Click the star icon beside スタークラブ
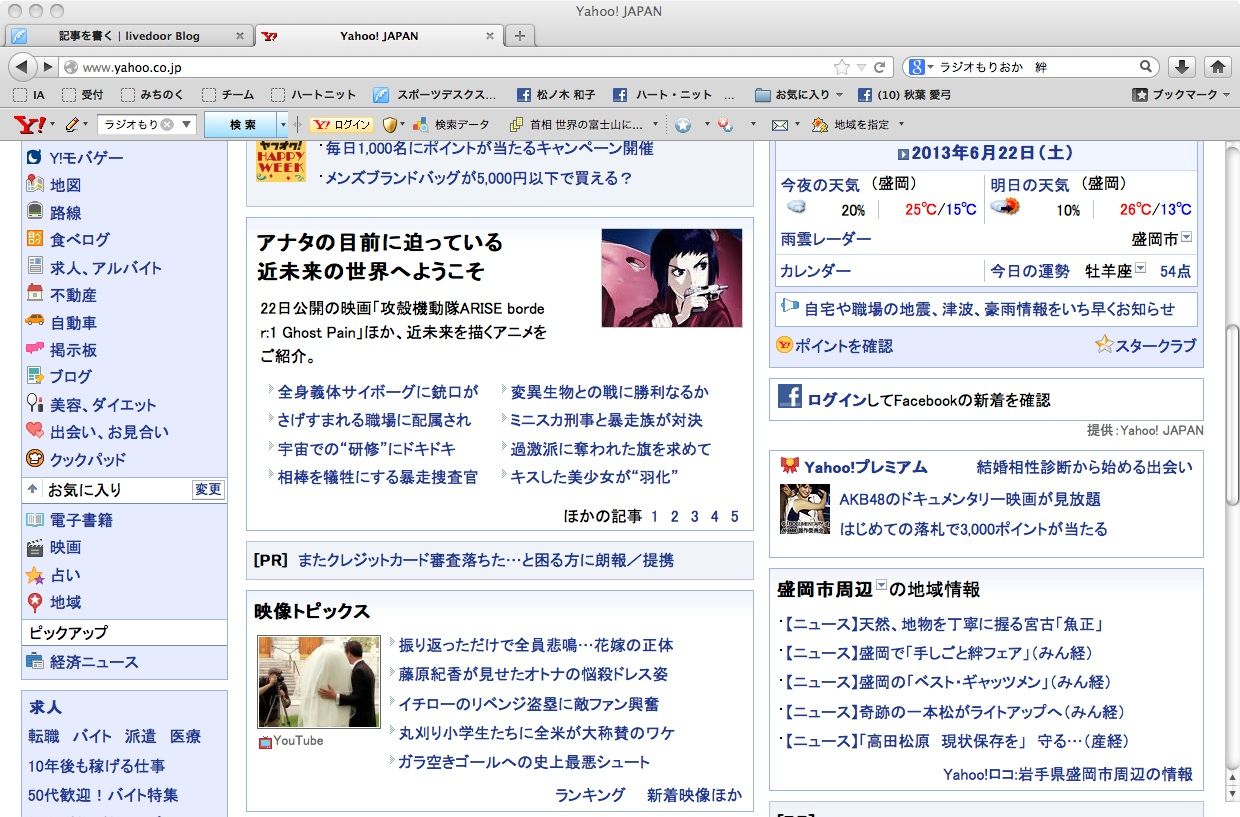Image resolution: width=1240 pixels, height=817 pixels. click(1104, 344)
